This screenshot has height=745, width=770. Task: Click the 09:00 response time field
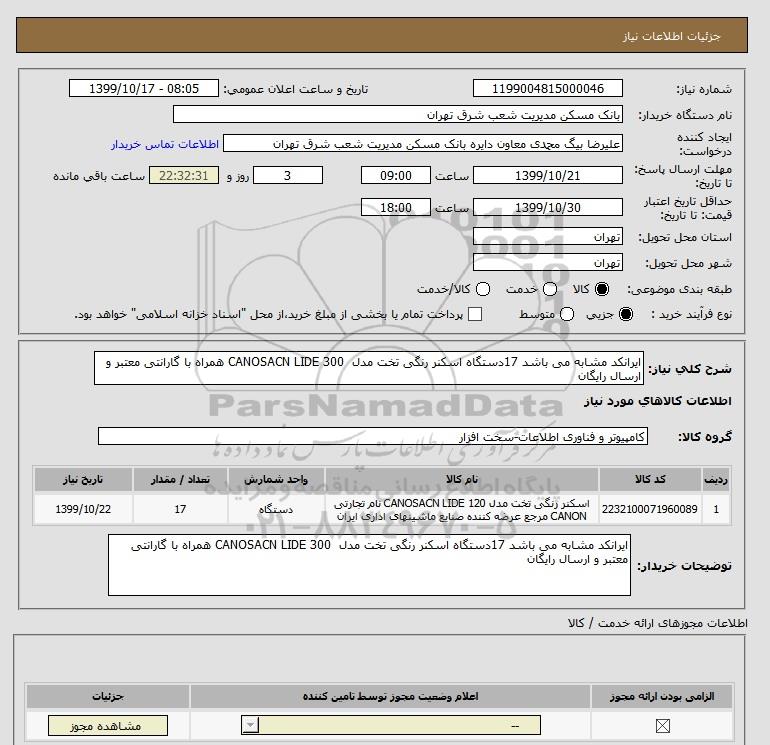point(396,176)
